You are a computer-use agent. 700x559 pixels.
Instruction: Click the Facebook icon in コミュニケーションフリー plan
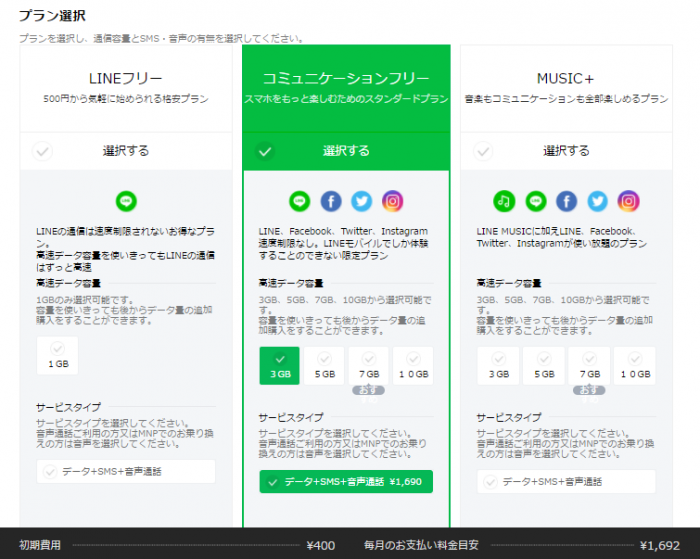tap(331, 201)
